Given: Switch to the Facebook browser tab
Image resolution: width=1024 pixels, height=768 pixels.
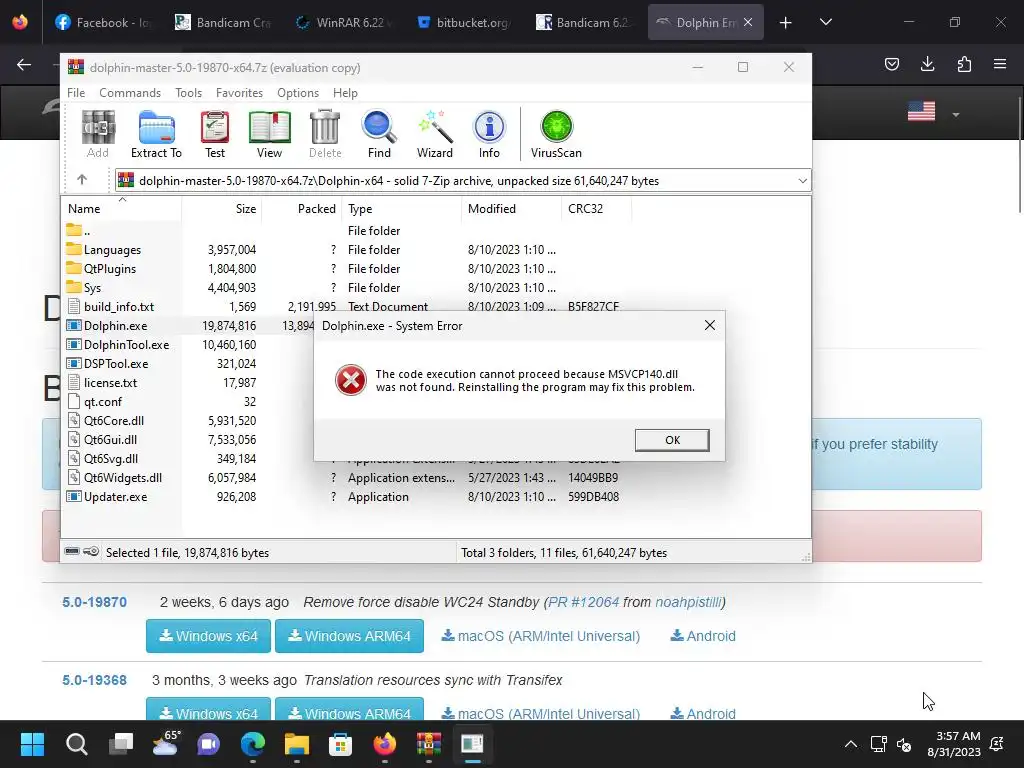Looking at the screenshot, I should [103, 22].
